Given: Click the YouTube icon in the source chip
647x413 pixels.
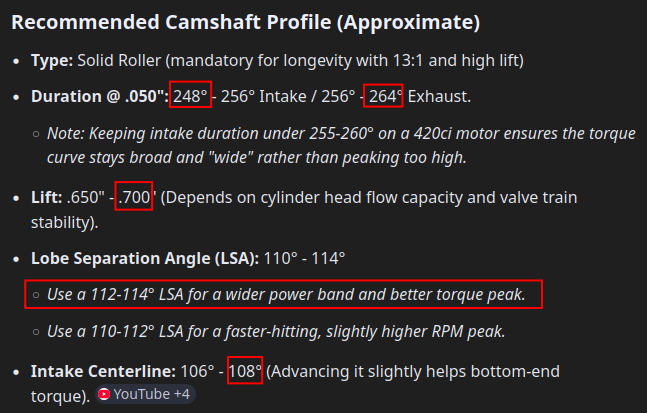Looking at the screenshot, I should 104,395.
